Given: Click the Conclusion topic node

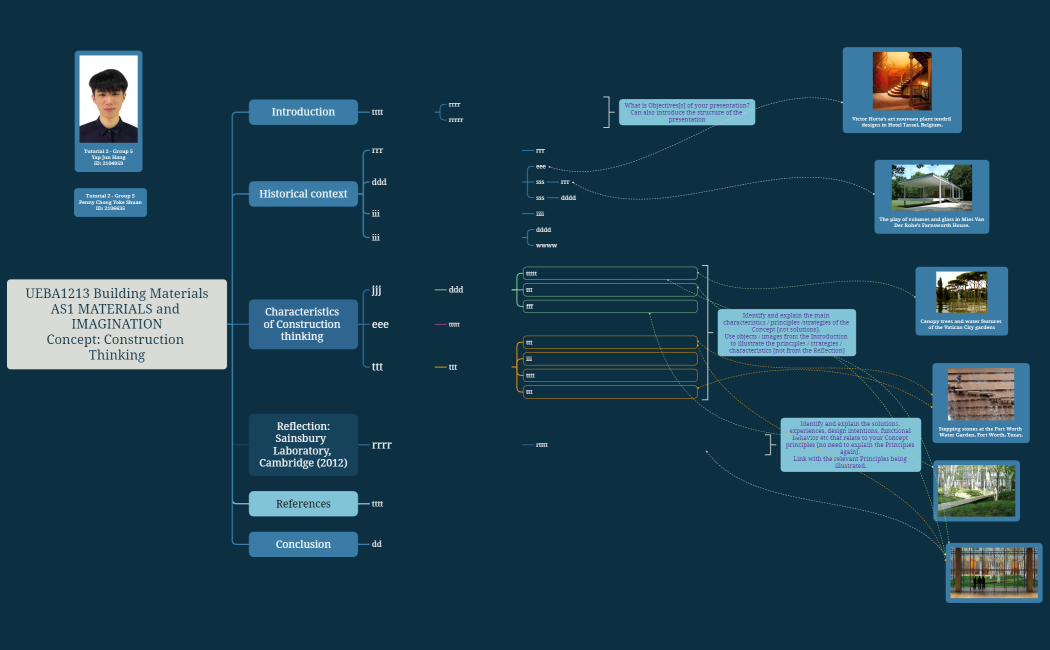Looking at the screenshot, I should click(303, 544).
